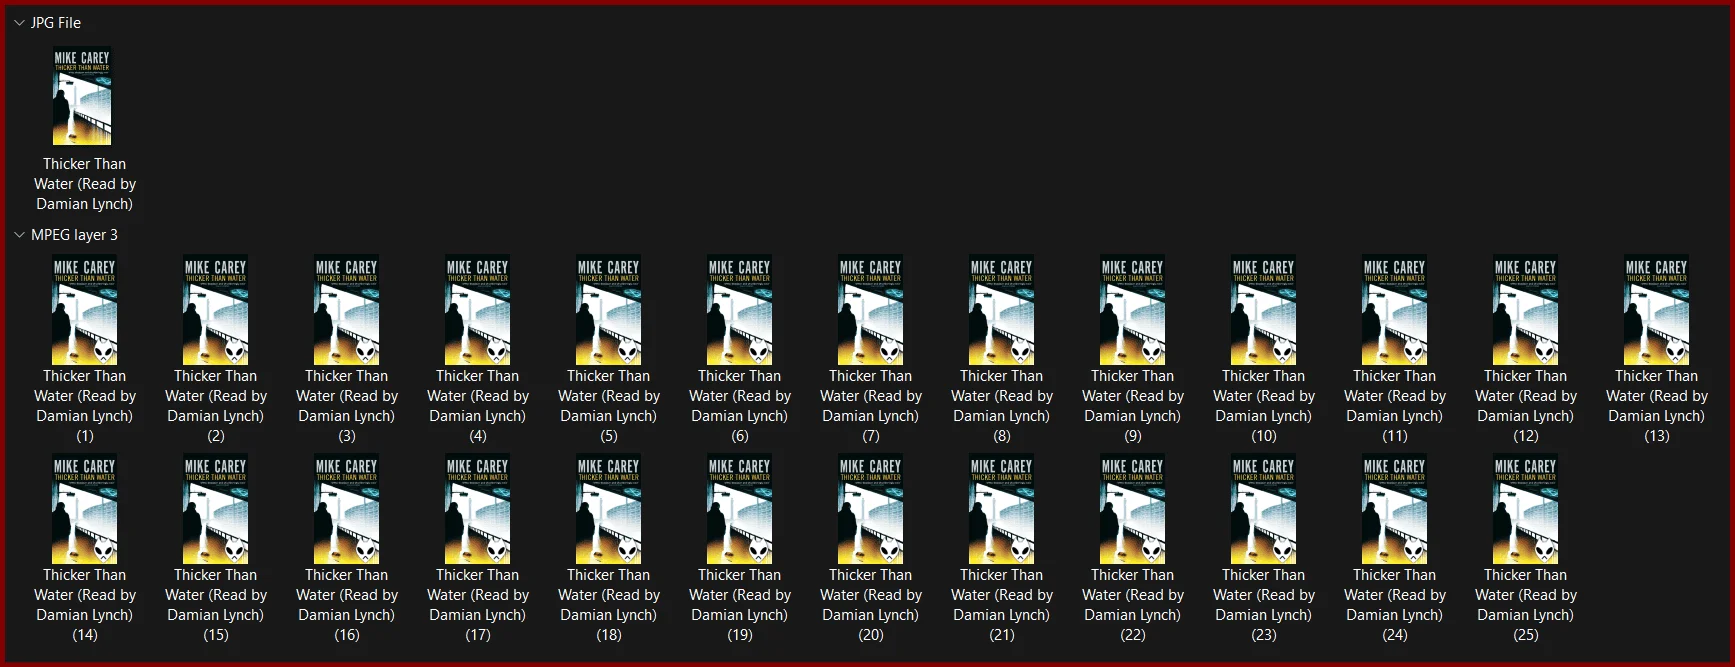Click file name label ending in (20)
This screenshot has height=667, width=1735.
[x=871, y=605]
